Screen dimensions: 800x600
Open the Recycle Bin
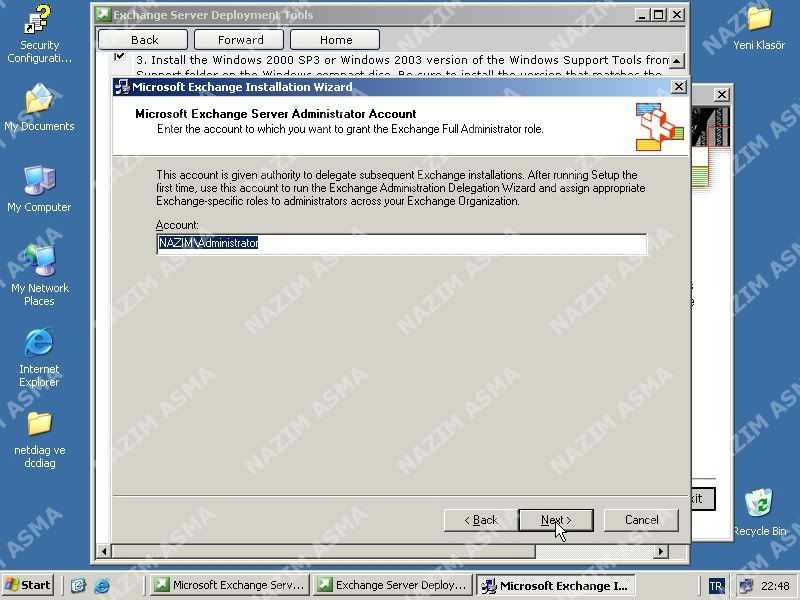(759, 512)
